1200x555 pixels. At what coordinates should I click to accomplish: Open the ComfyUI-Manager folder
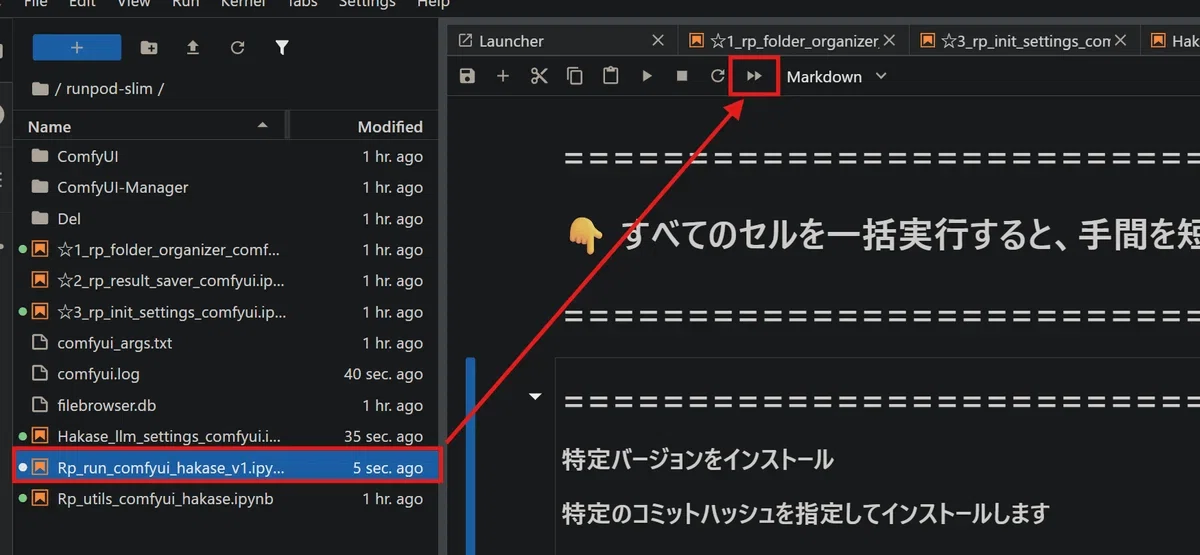click(x=225, y=187)
